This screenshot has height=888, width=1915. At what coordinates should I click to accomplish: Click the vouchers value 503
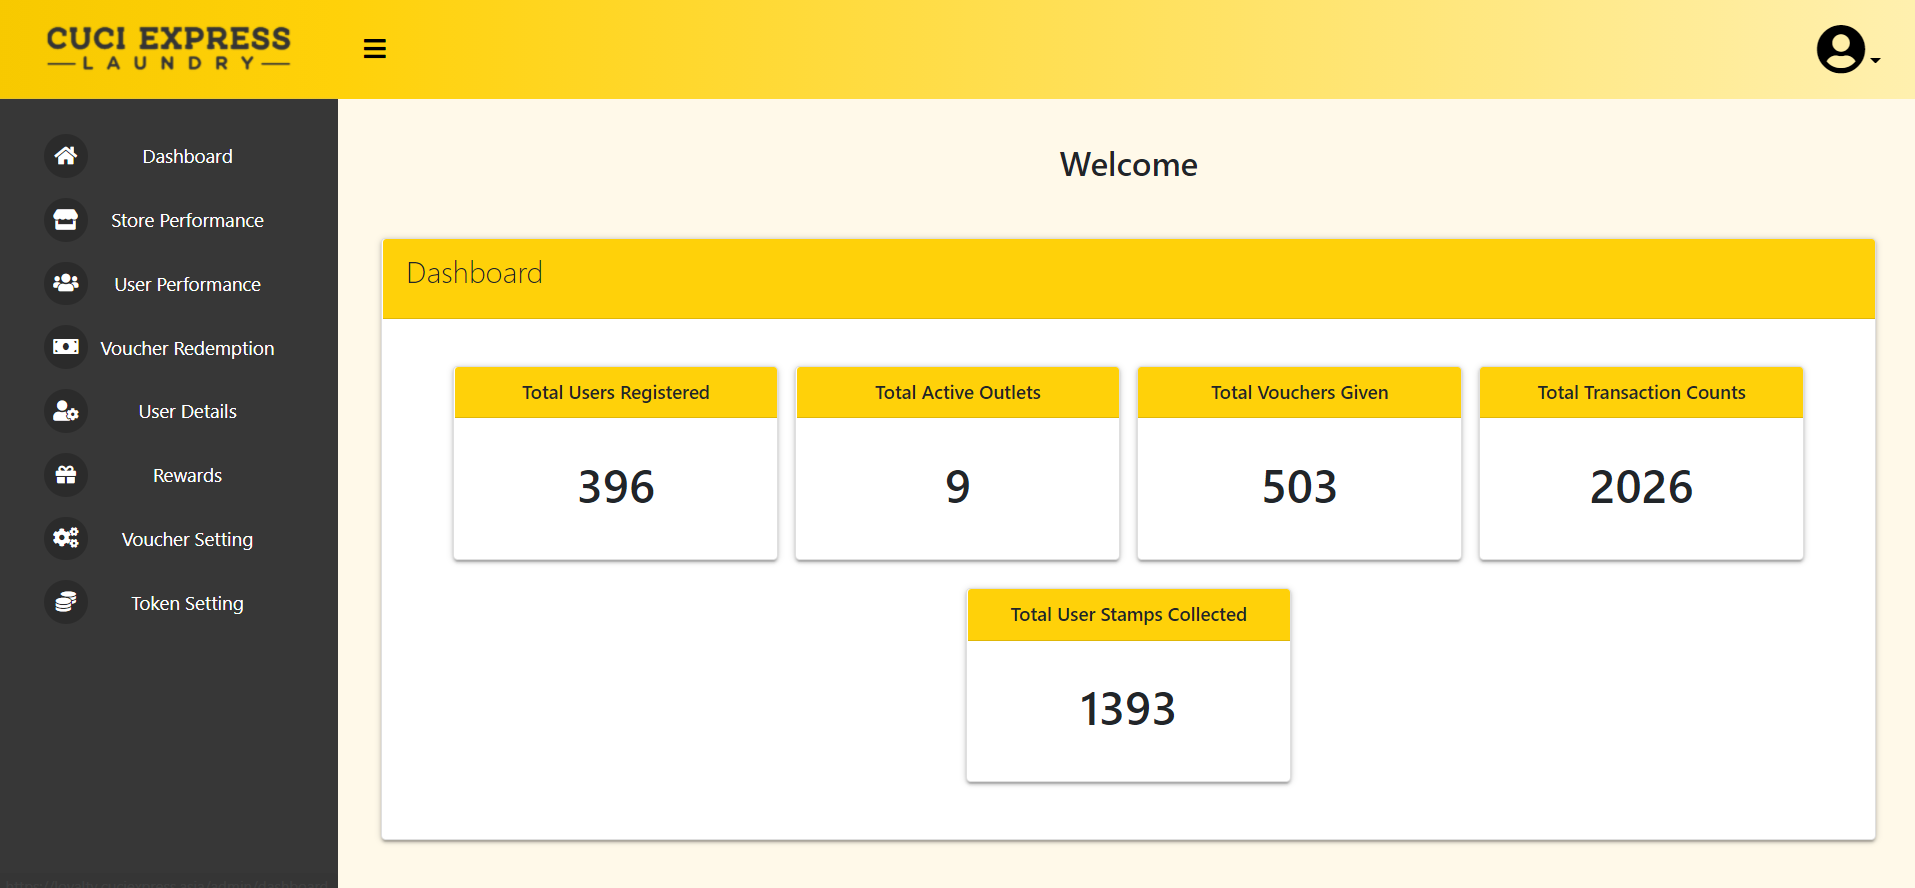(1300, 487)
